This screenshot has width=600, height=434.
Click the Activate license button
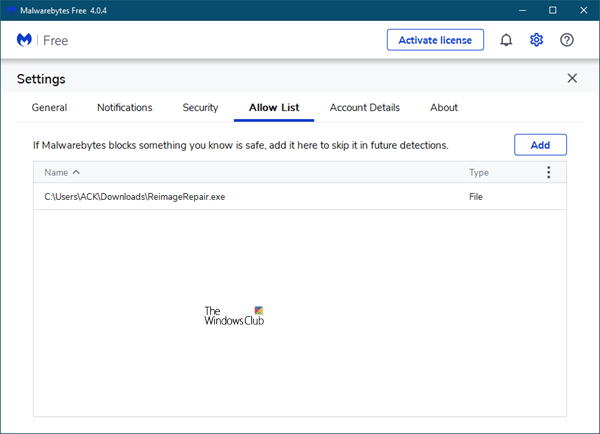tap(435, 40)
